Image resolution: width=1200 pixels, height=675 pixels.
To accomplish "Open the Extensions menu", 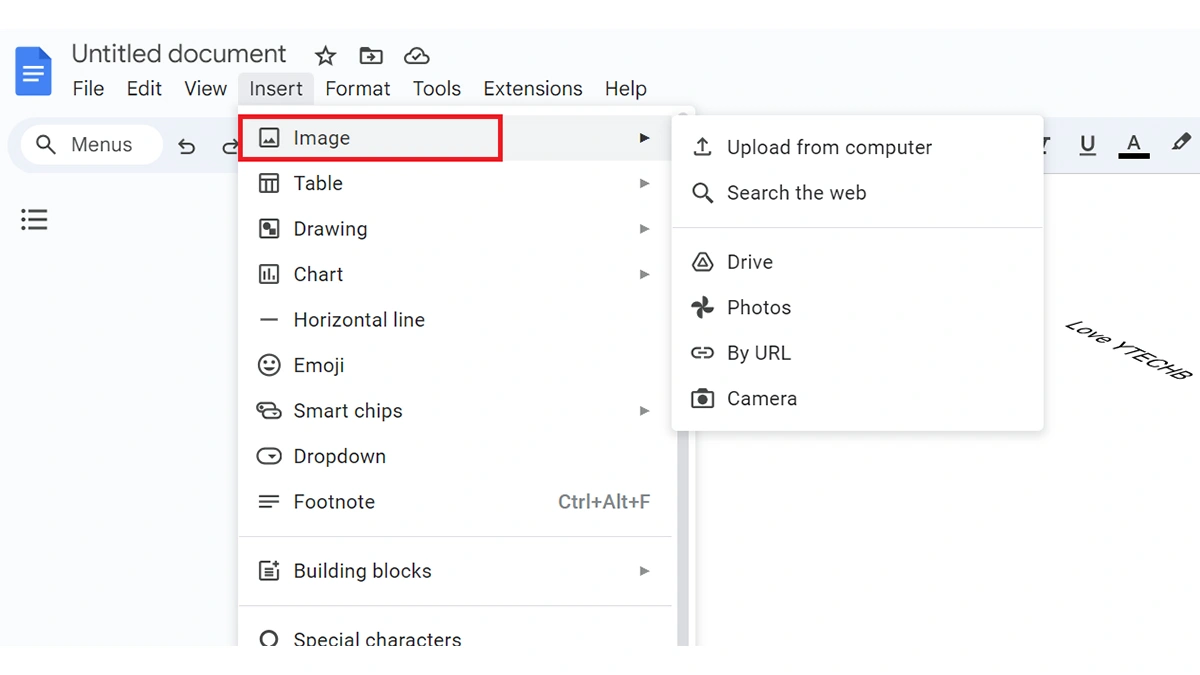I will (533, 88).
